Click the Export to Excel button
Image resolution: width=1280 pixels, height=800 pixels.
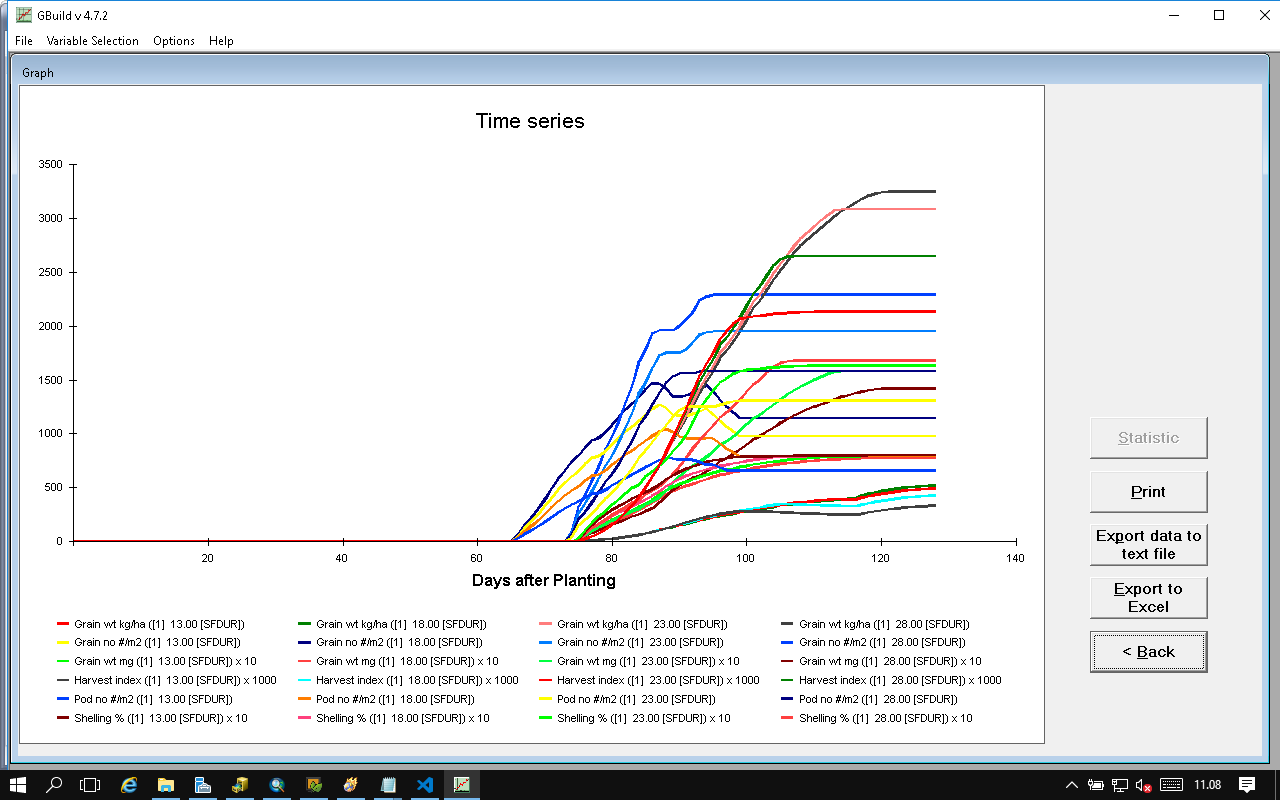click(x=1148, y=598)
